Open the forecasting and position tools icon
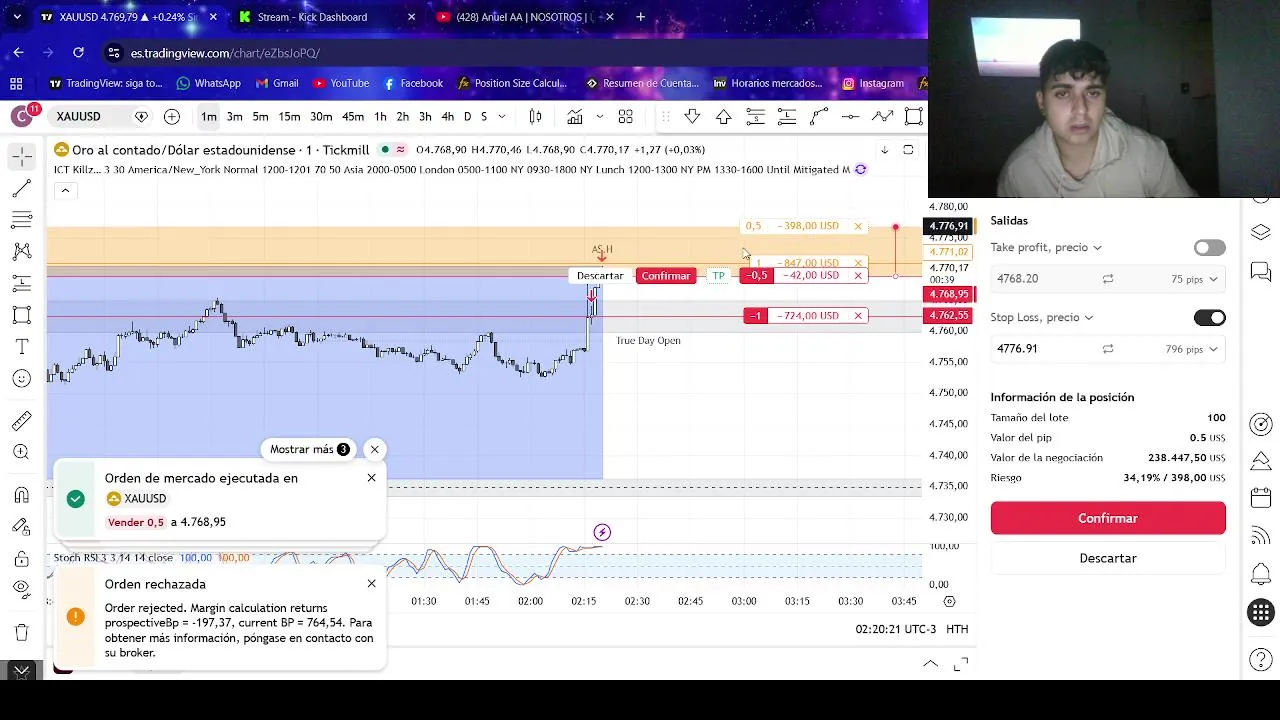The image size is (1280, 720). (21, 283)
